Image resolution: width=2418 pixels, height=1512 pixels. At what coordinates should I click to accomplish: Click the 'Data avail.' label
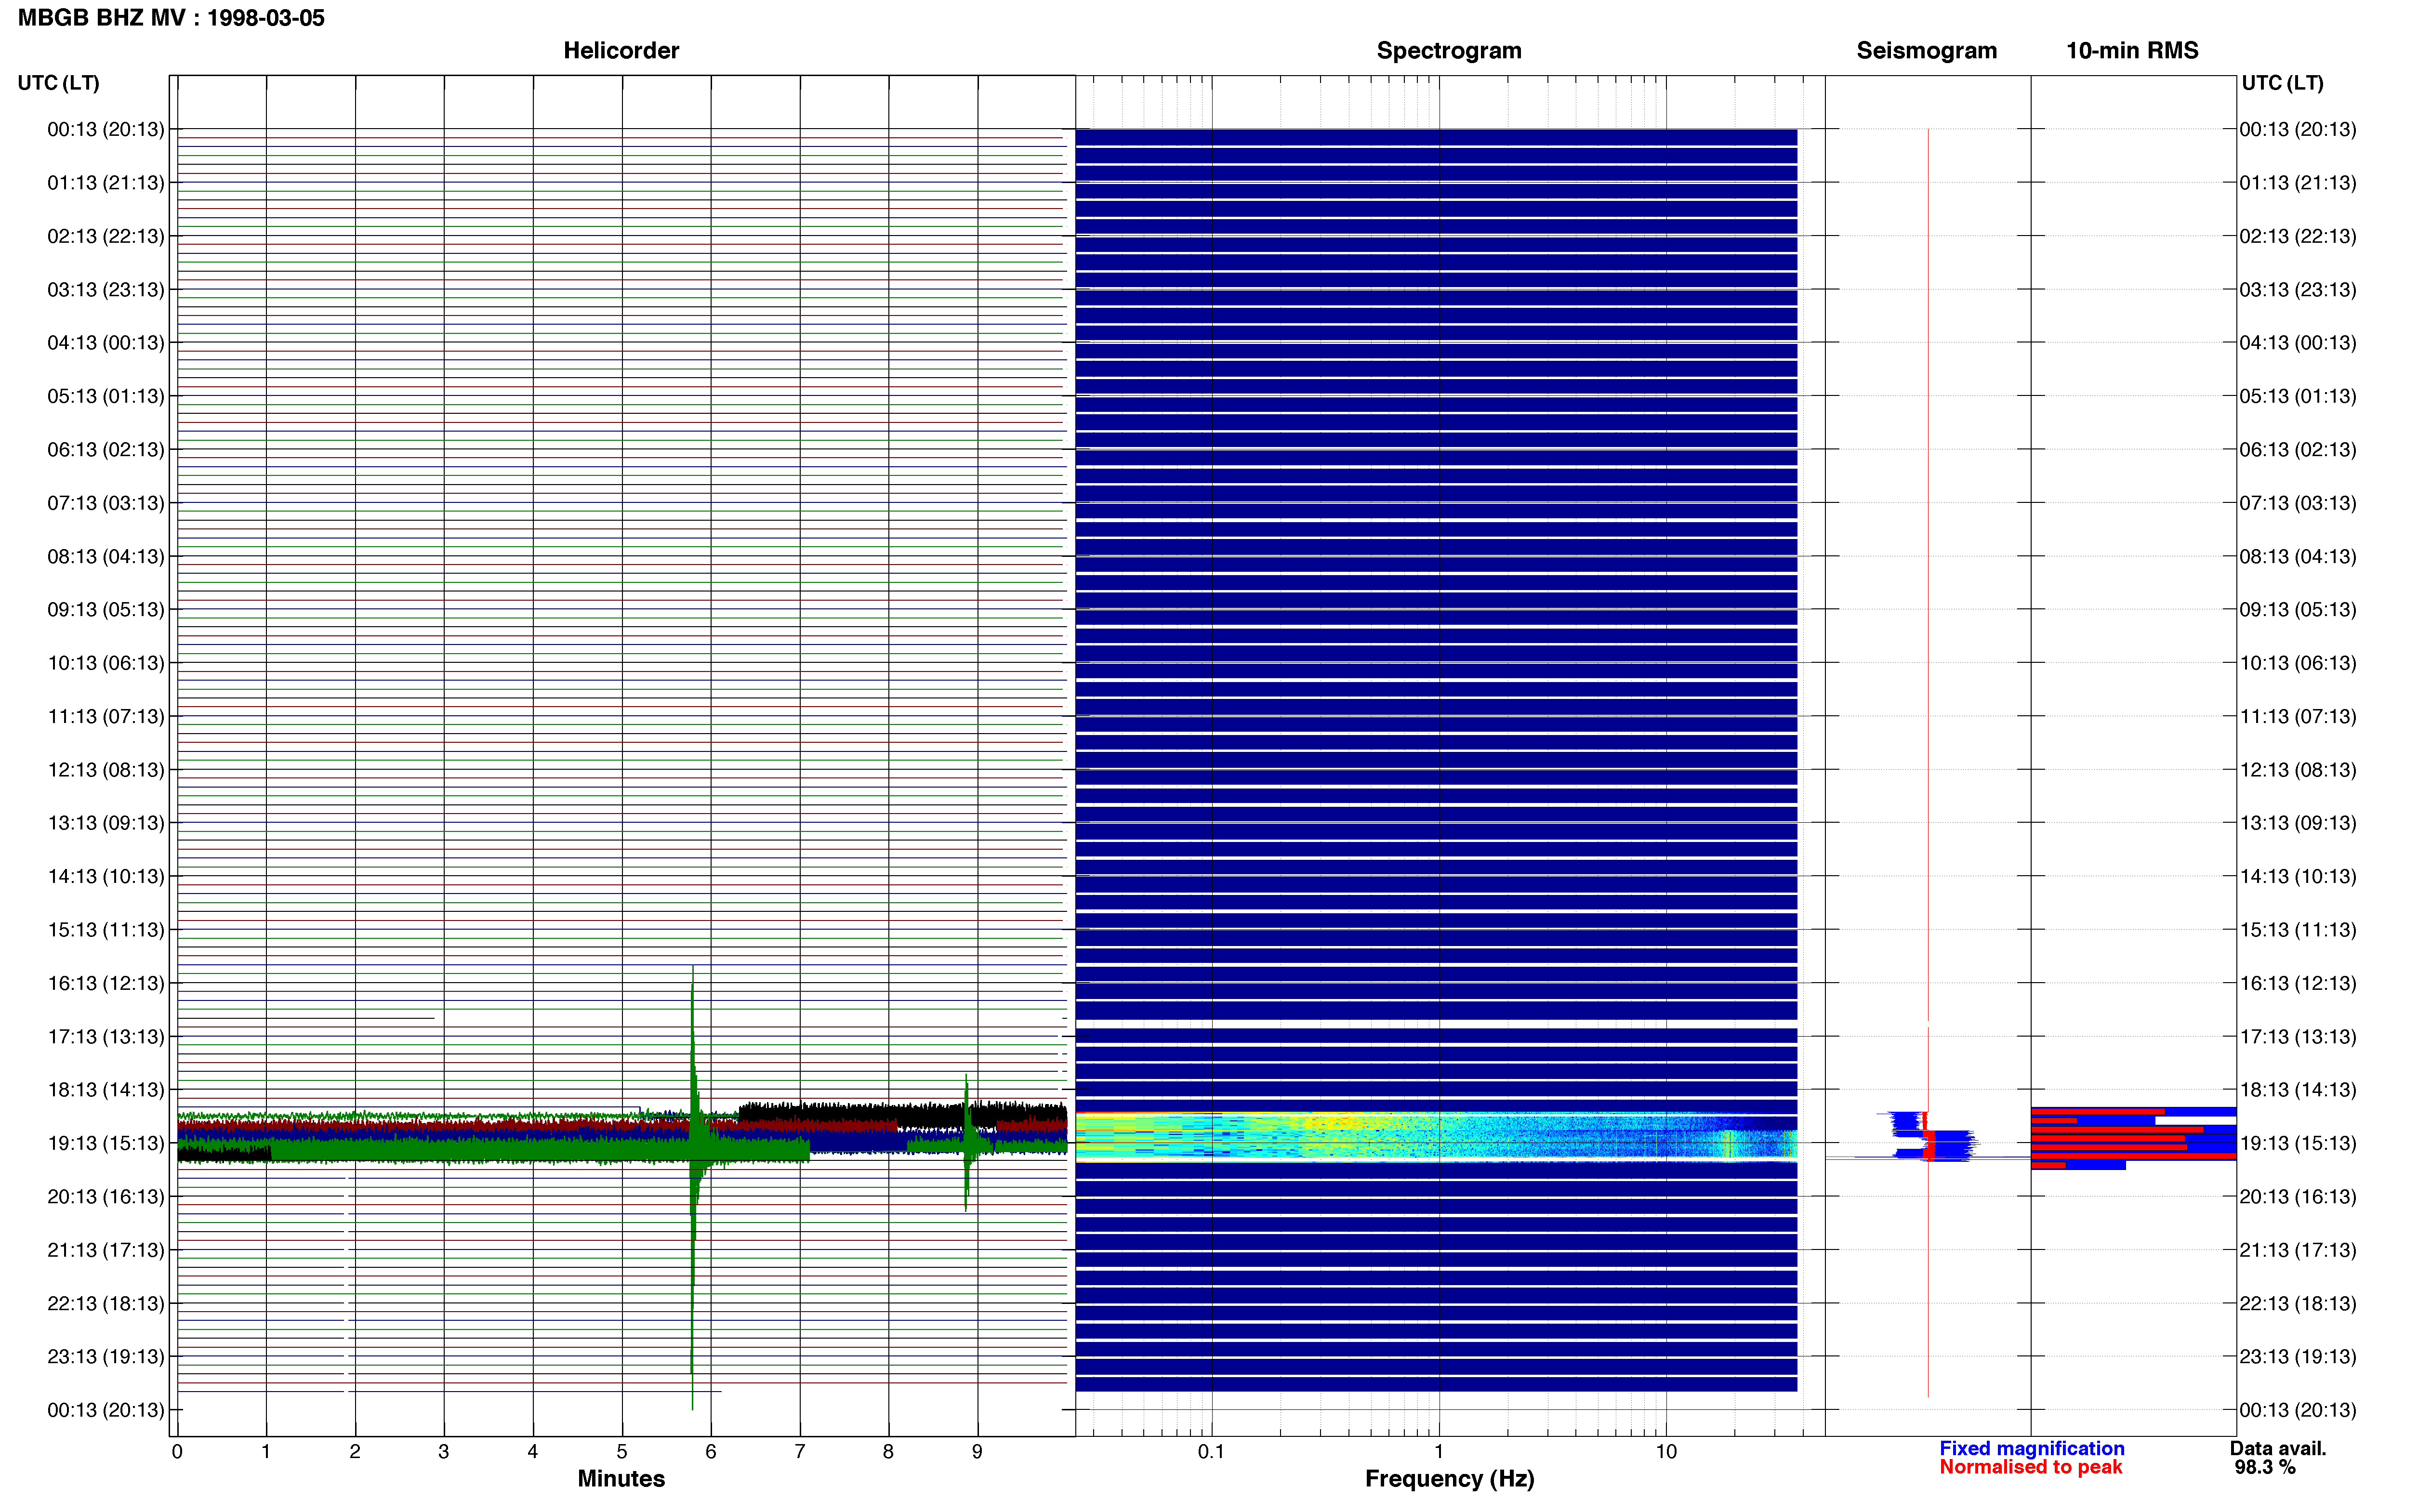[x=2278, y=1448]
